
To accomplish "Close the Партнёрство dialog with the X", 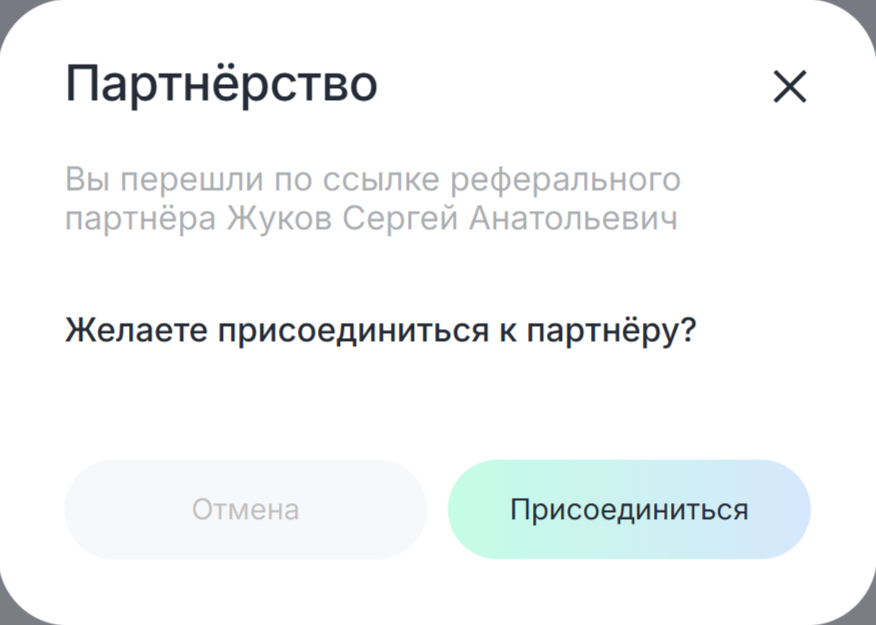I will point(789,87).
